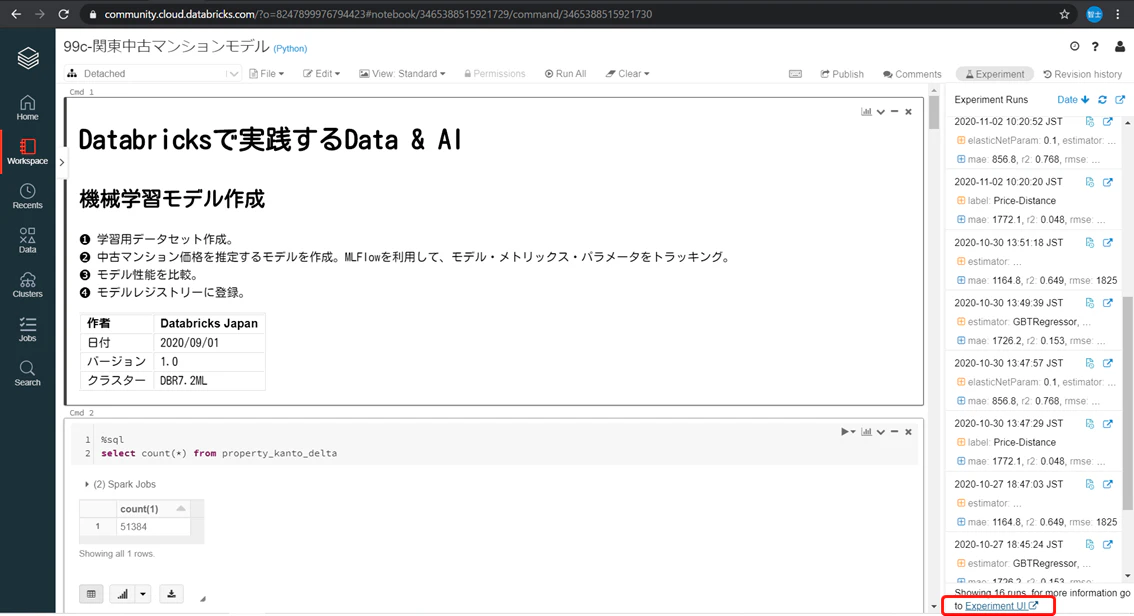The image size is (1134, 616).
Task: Open the File menu
Action: pos(266,74)
